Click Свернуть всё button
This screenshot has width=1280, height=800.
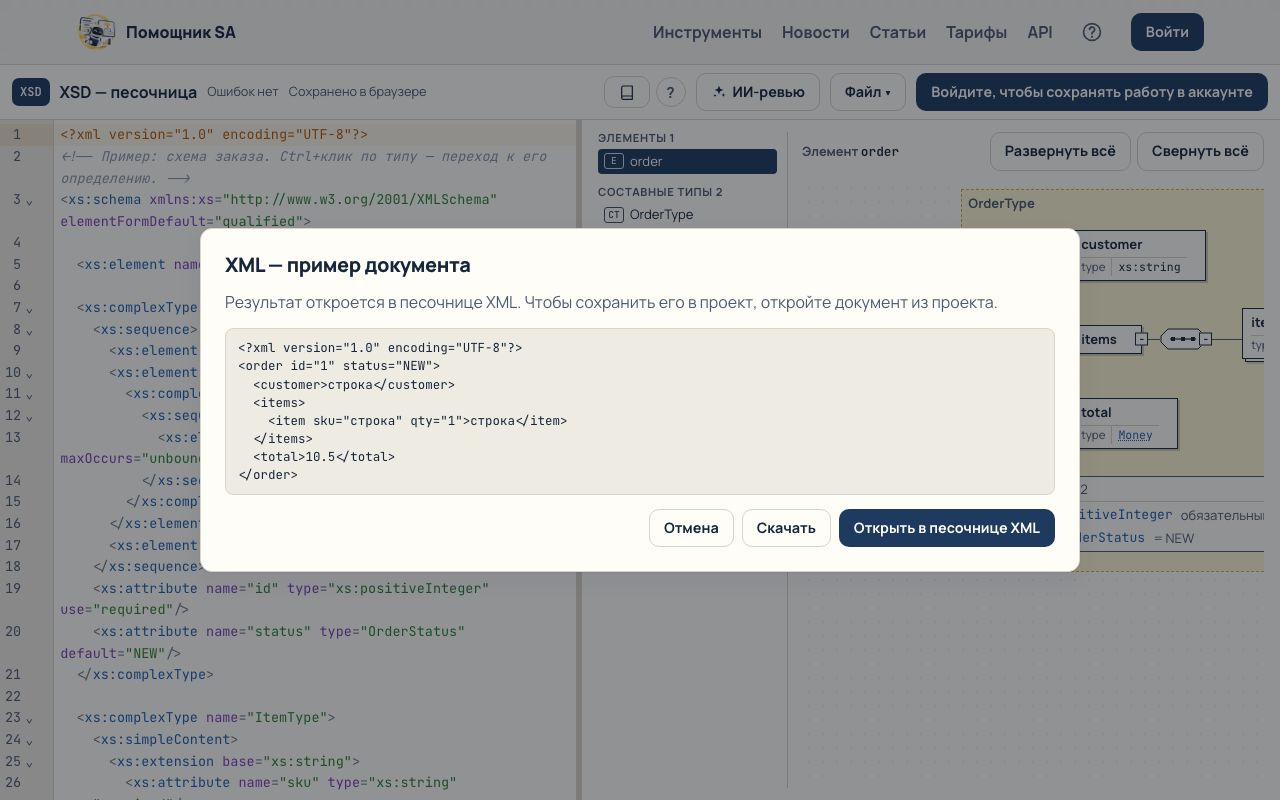(1200, 152)
